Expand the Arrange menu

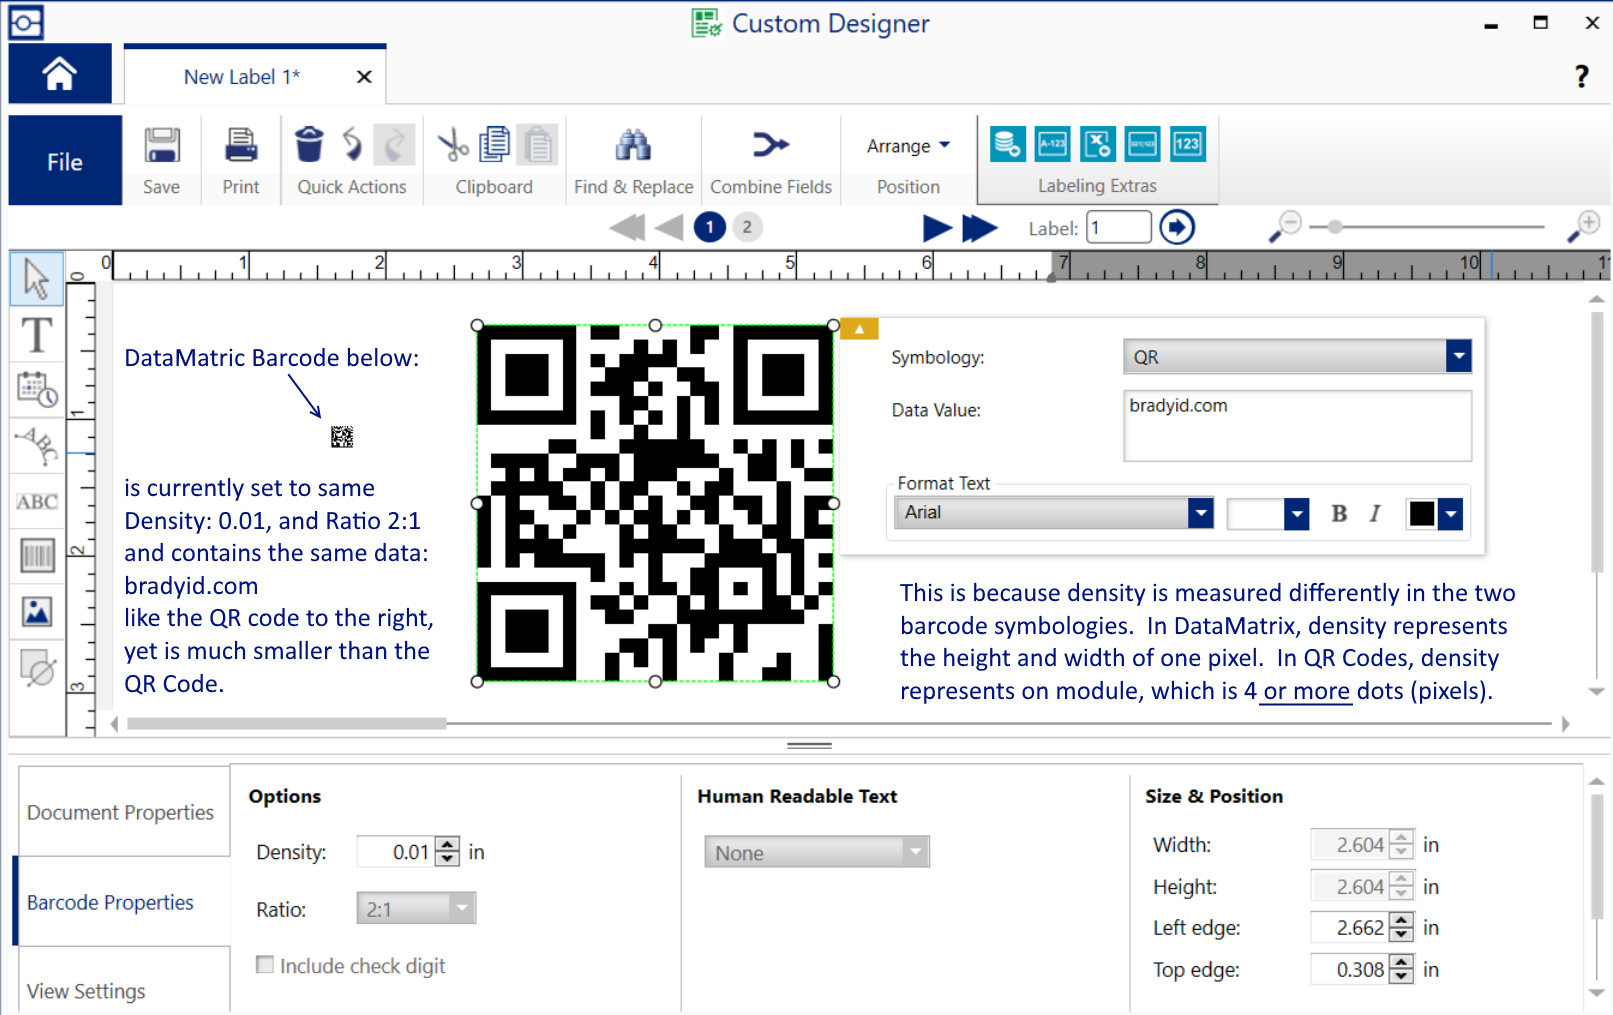tap(905, 145)
